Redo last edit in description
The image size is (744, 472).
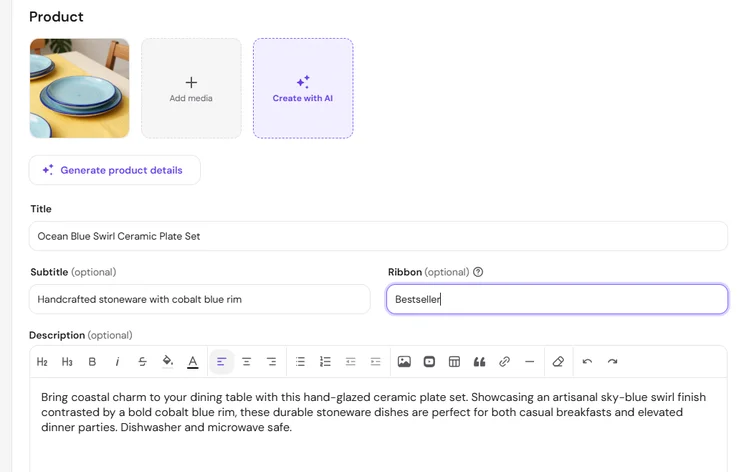click(613, 362)
